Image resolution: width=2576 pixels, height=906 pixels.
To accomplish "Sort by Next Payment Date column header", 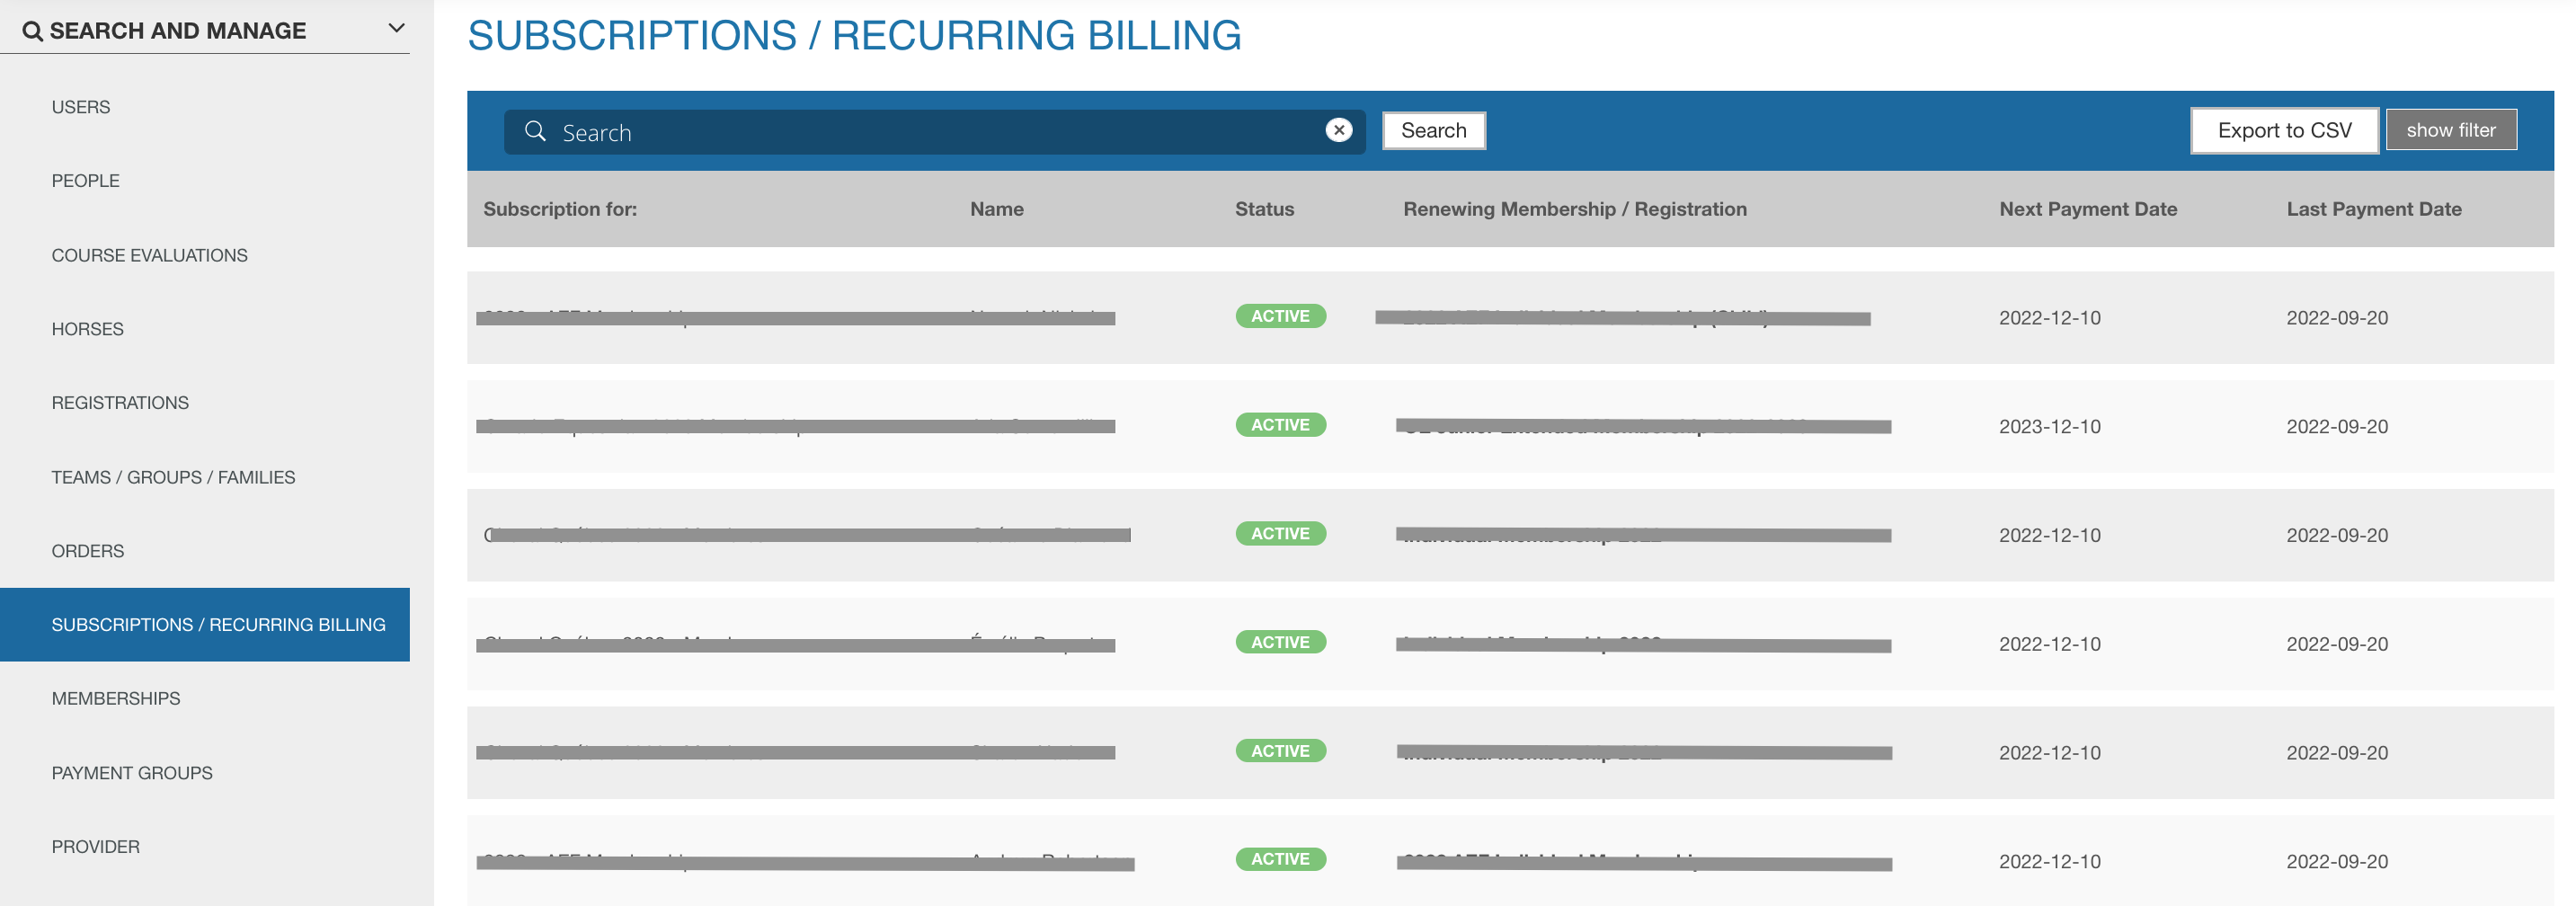I will tap(2087, 209).
